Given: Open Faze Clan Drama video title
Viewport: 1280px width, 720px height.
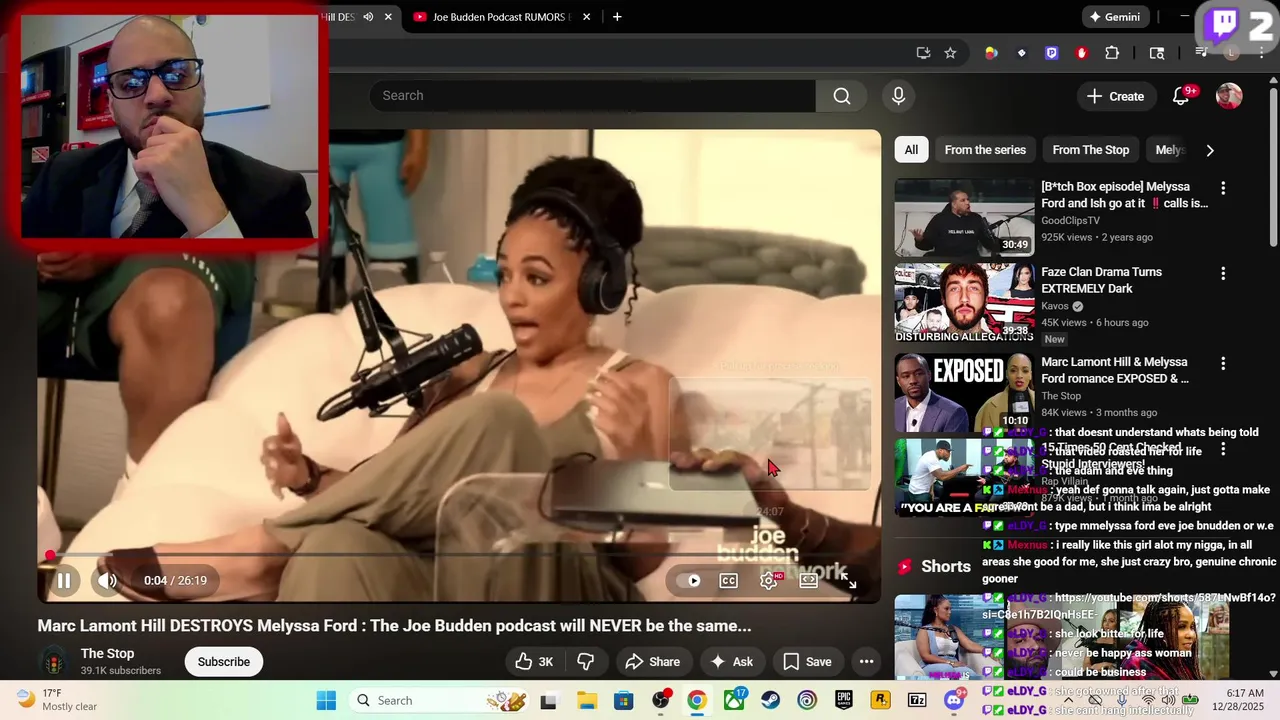Looking at the screenshot, I should point(1101,280).
